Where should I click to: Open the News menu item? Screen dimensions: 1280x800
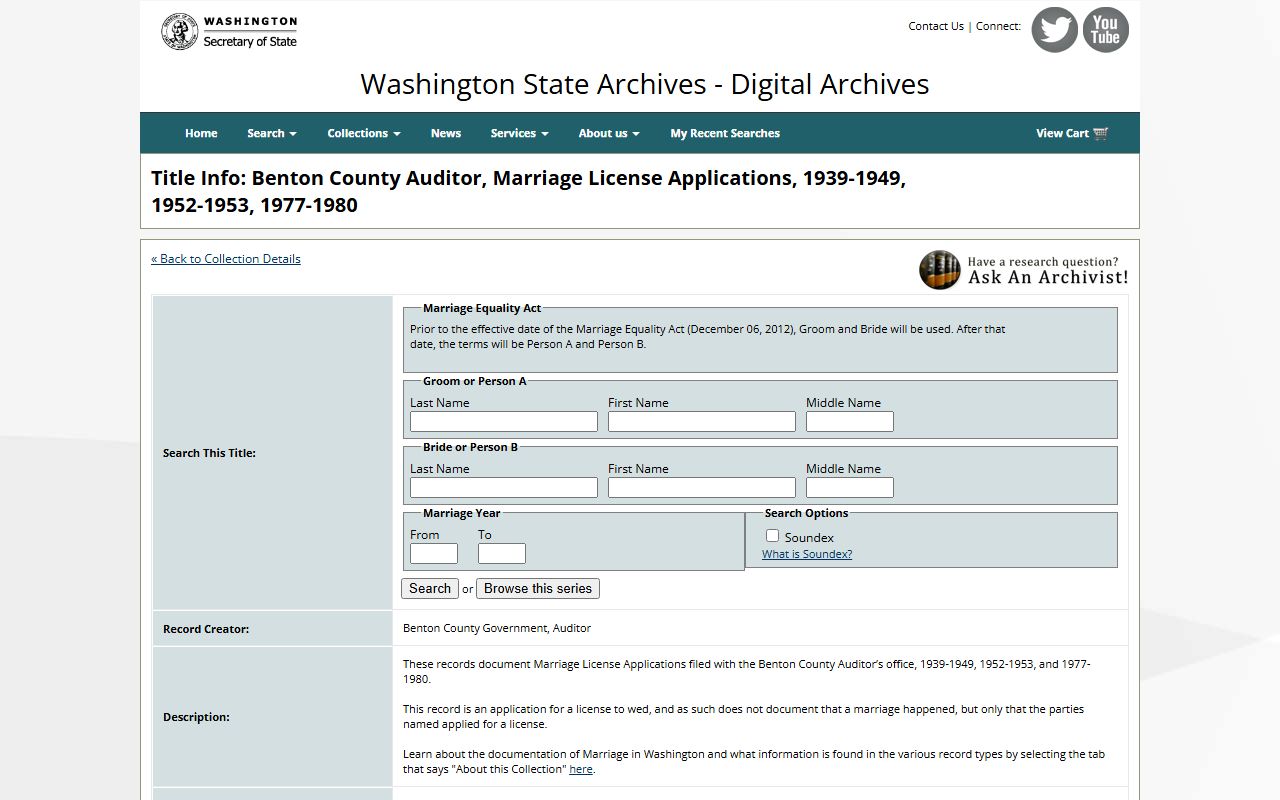[x=446, y=133]
